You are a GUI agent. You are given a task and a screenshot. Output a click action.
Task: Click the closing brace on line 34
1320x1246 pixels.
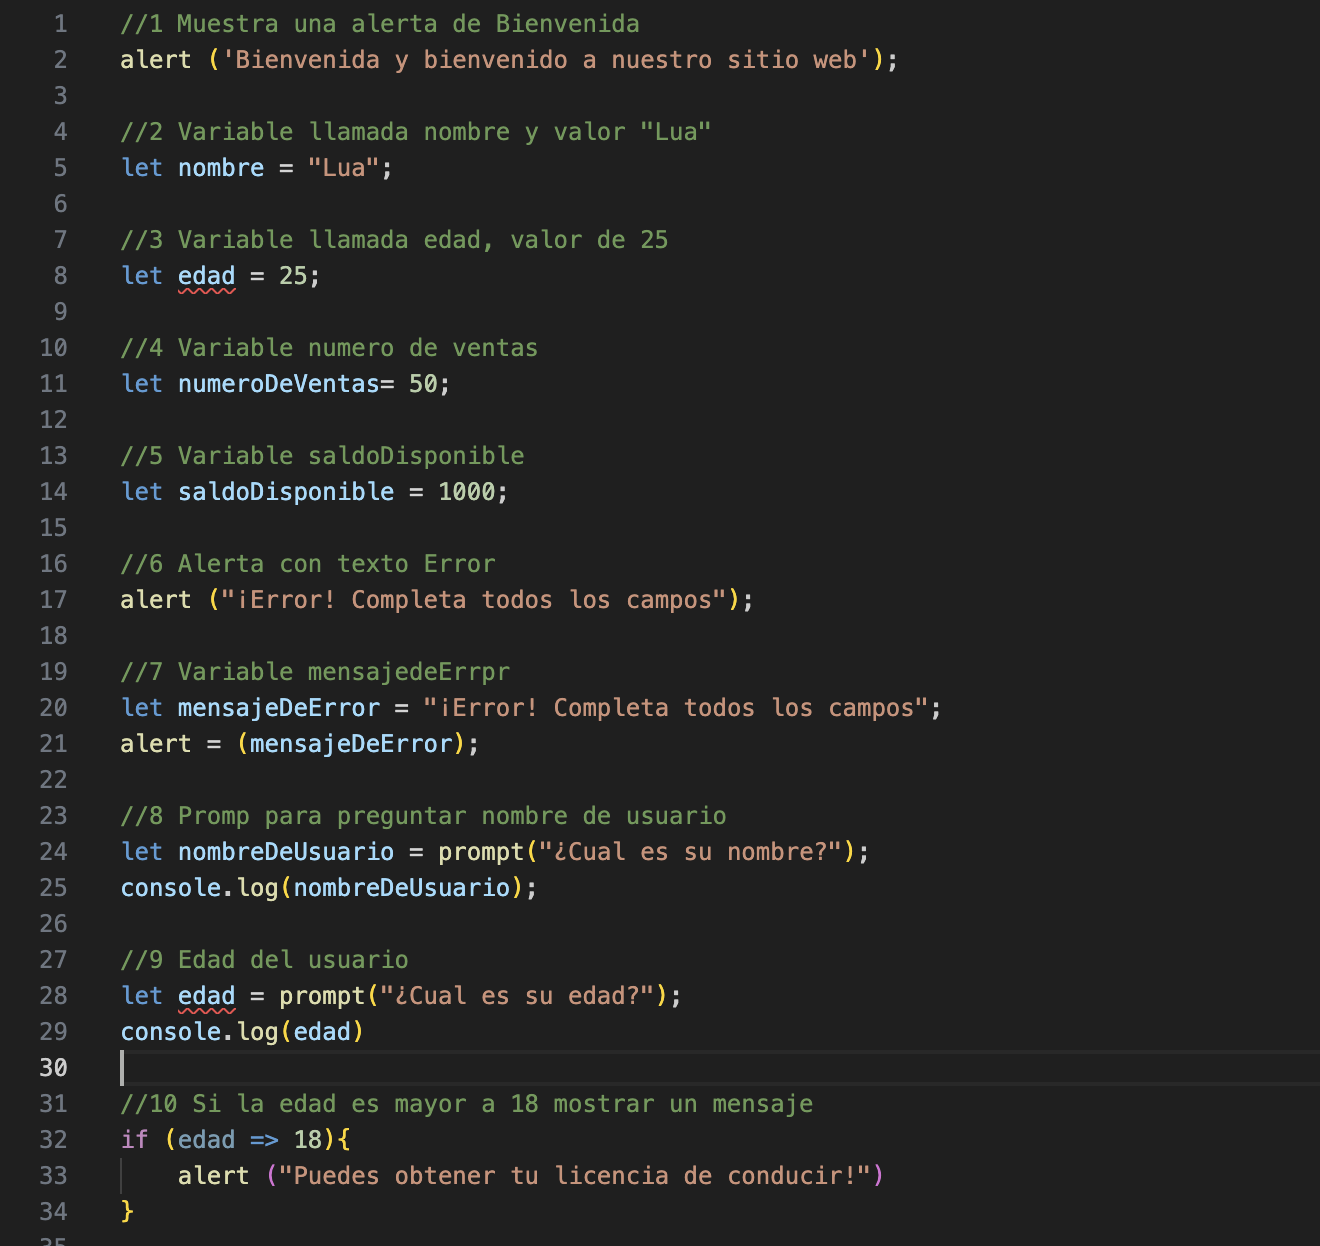(127, 1212)
